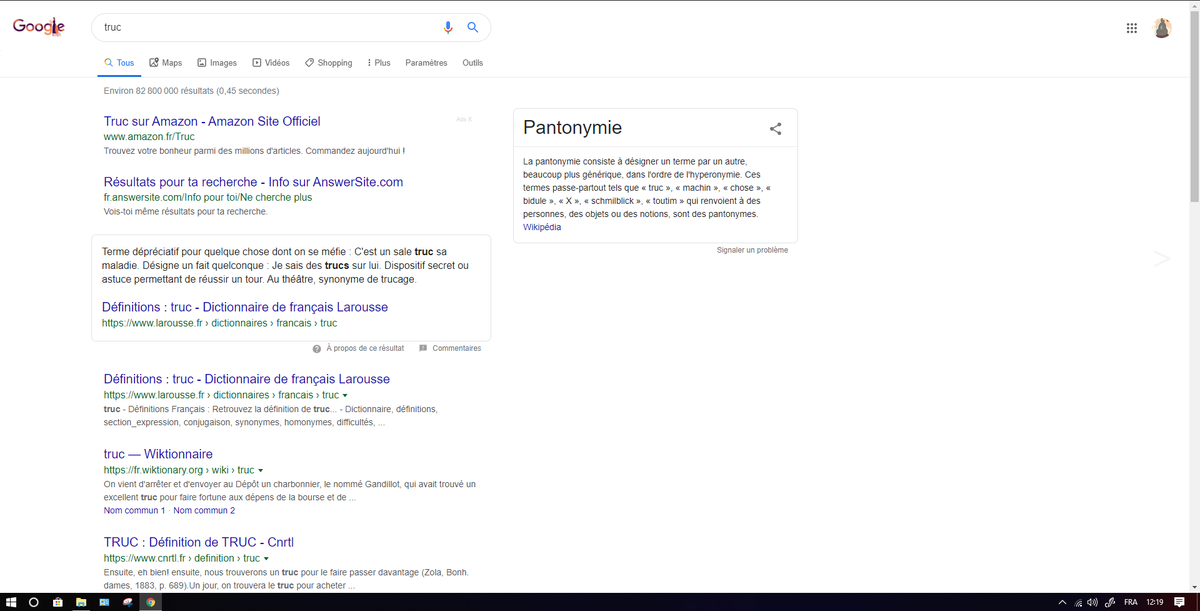Expand dropdown arrow next to larousse.fr URL
This screenshot has height=611, width=1200.
345,396
